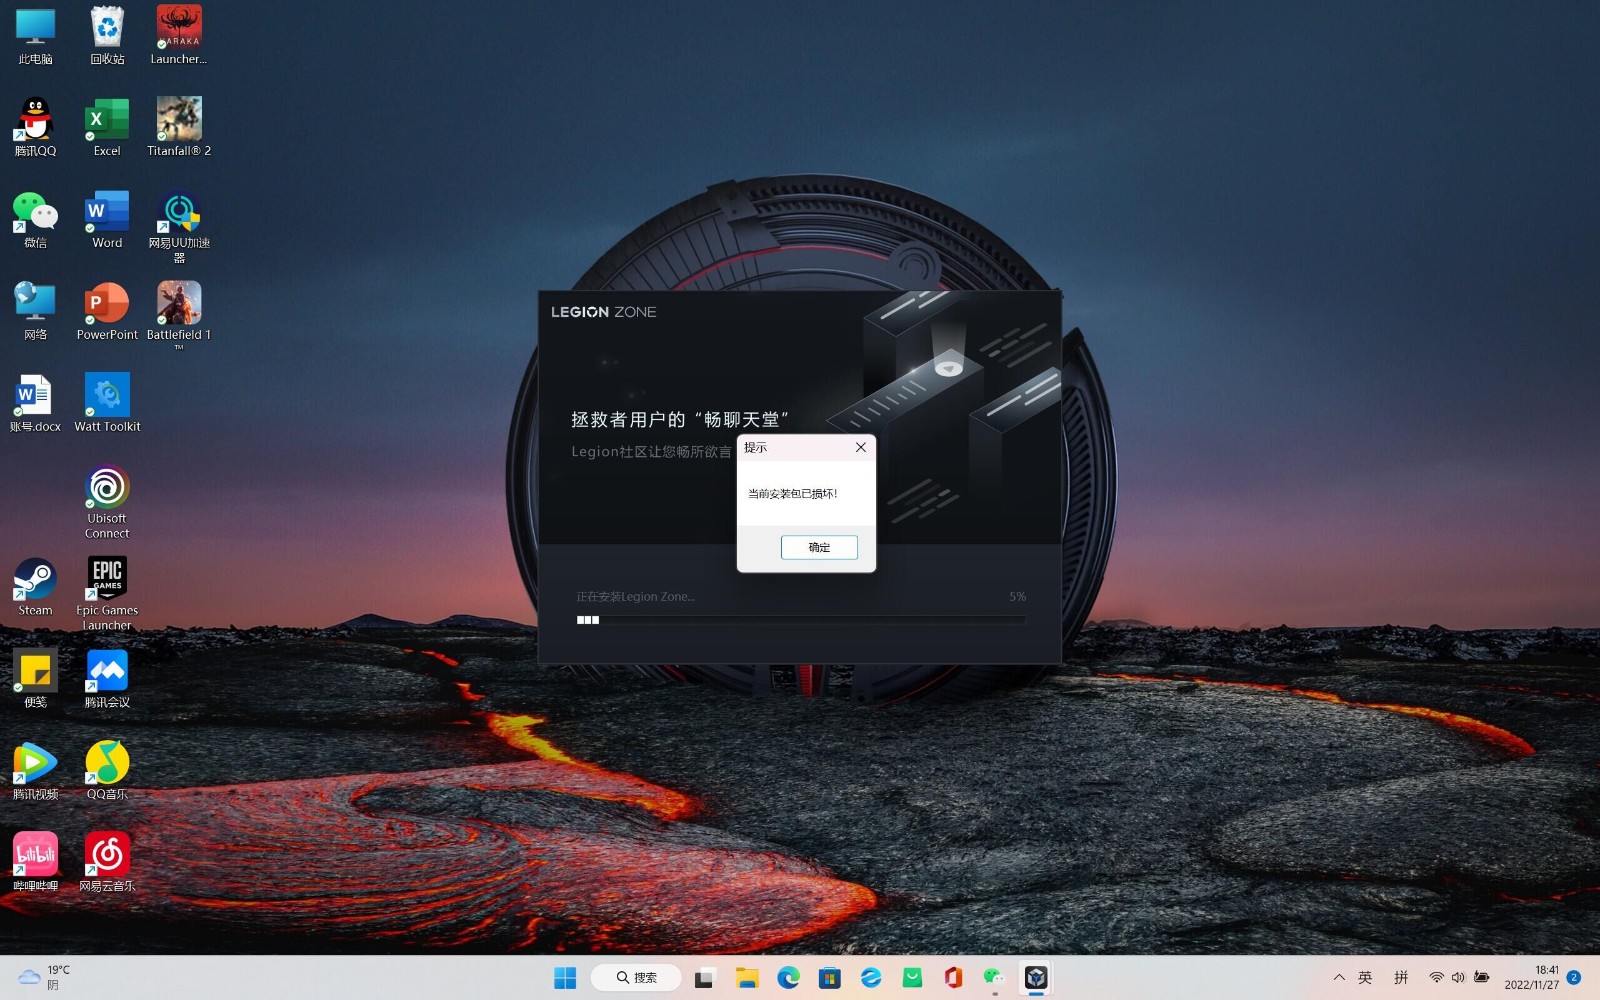Viewport: 1600px width, 1000px height.
Task: Select the 网易云音乐 desktop shortcut
Action: 107,863
